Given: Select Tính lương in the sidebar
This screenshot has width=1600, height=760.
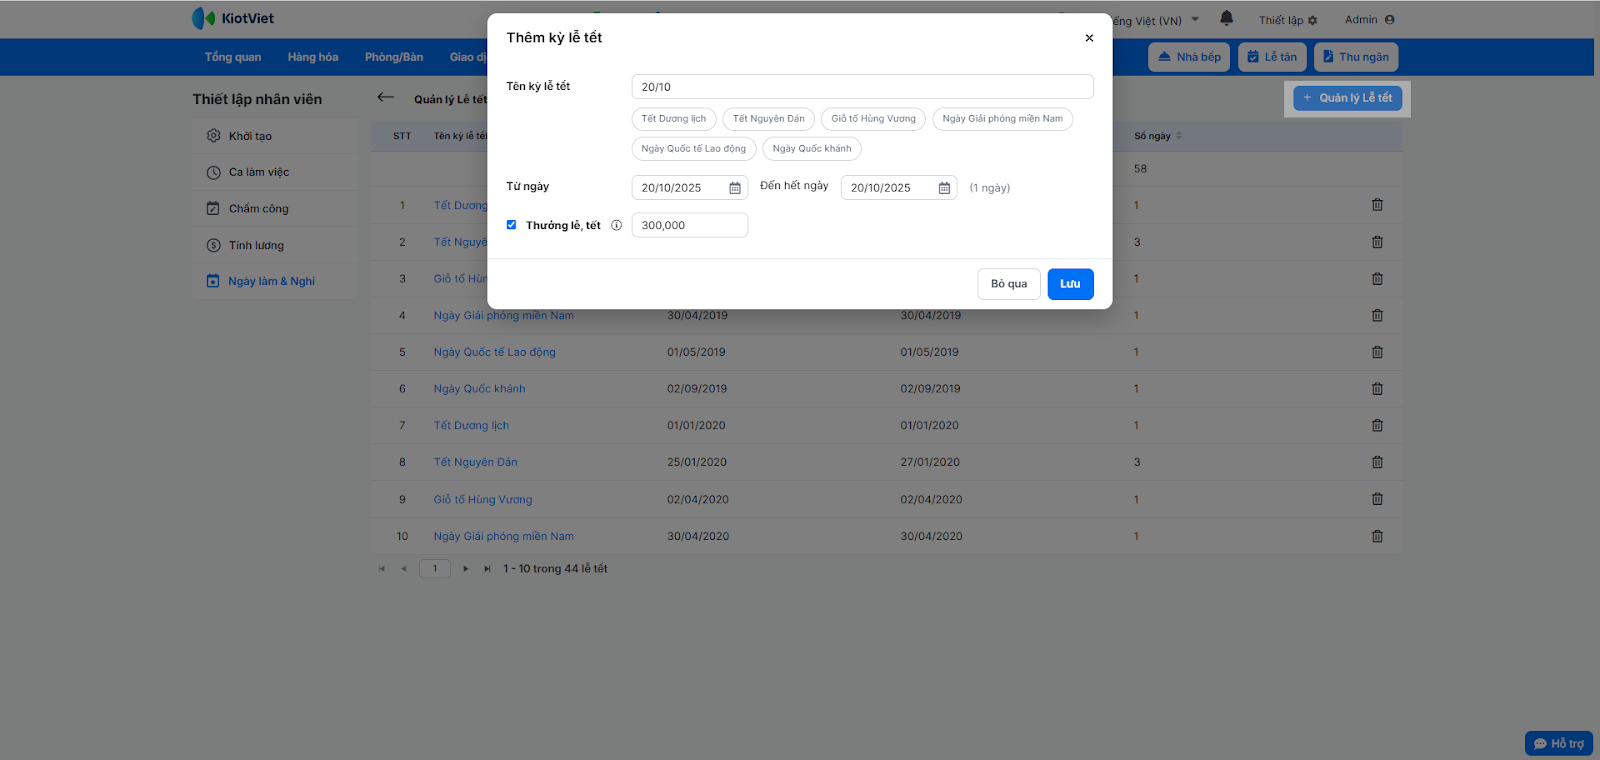Looking at the screenshot, I should click(x=275, y=245).
